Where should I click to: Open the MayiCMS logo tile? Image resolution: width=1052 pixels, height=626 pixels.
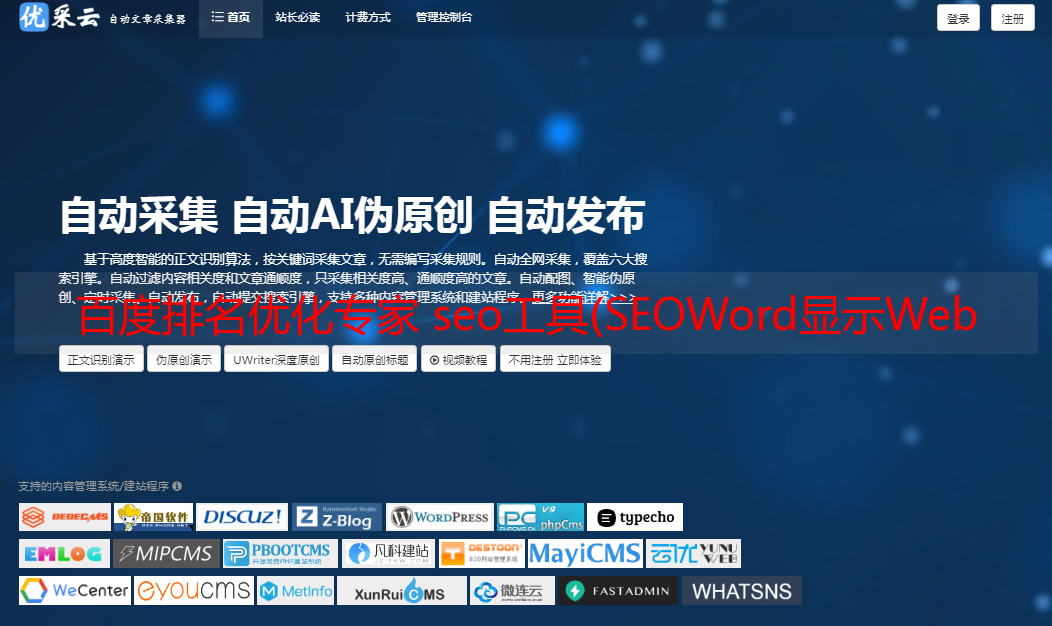[x=585, y=554]
